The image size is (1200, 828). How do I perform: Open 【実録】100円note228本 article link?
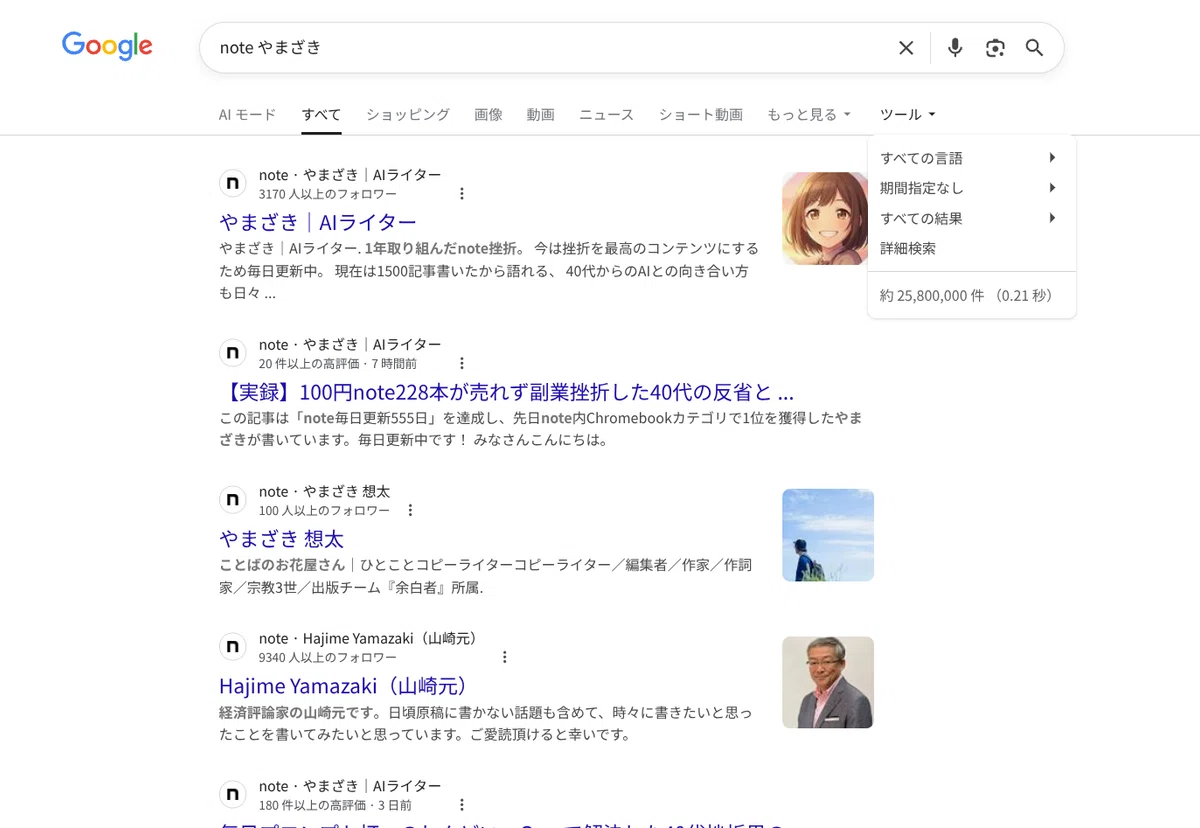coord(507,392)
